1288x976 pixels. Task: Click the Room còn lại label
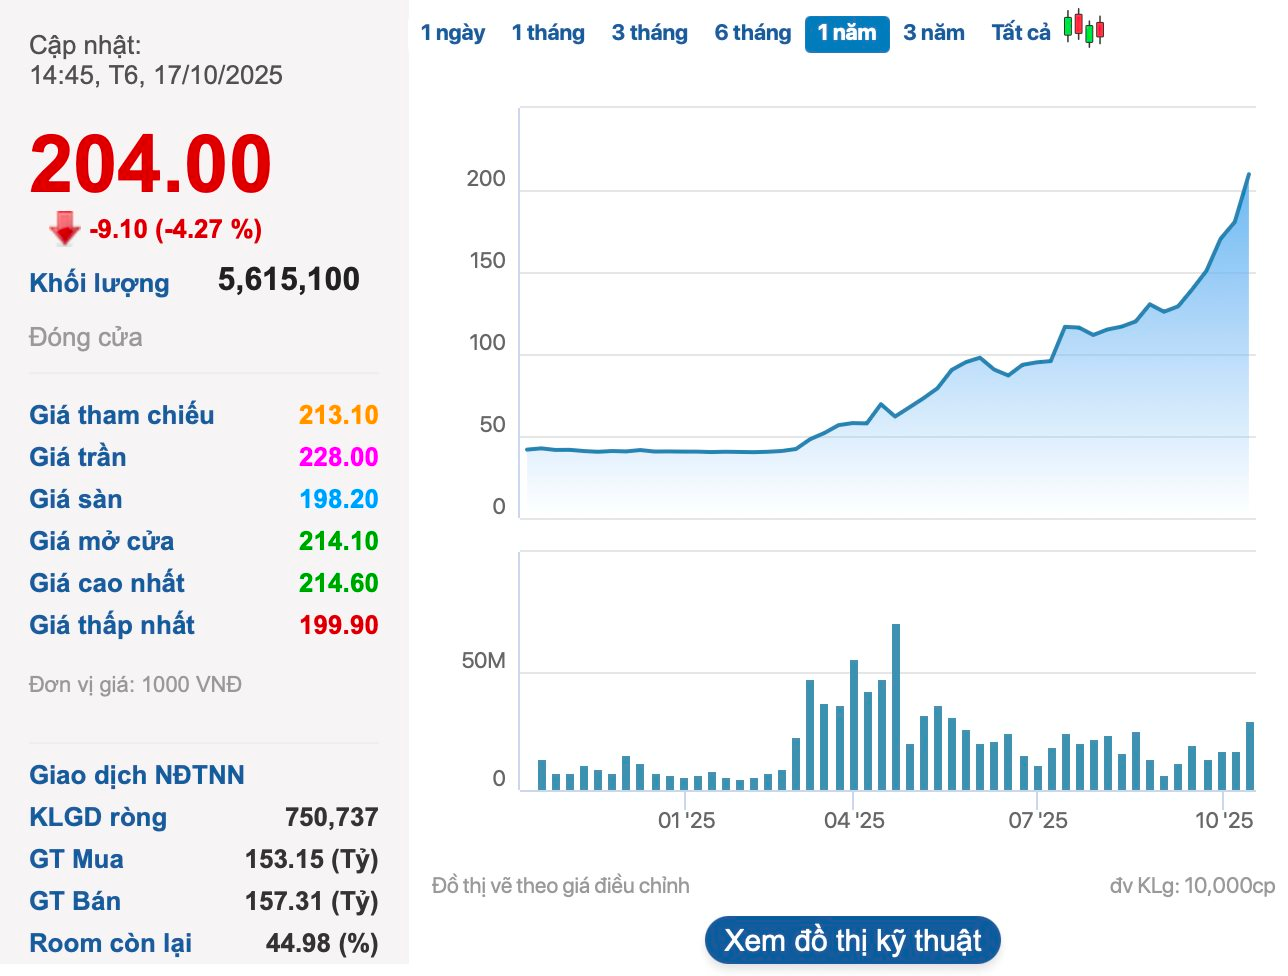click(x=110, y=943)
